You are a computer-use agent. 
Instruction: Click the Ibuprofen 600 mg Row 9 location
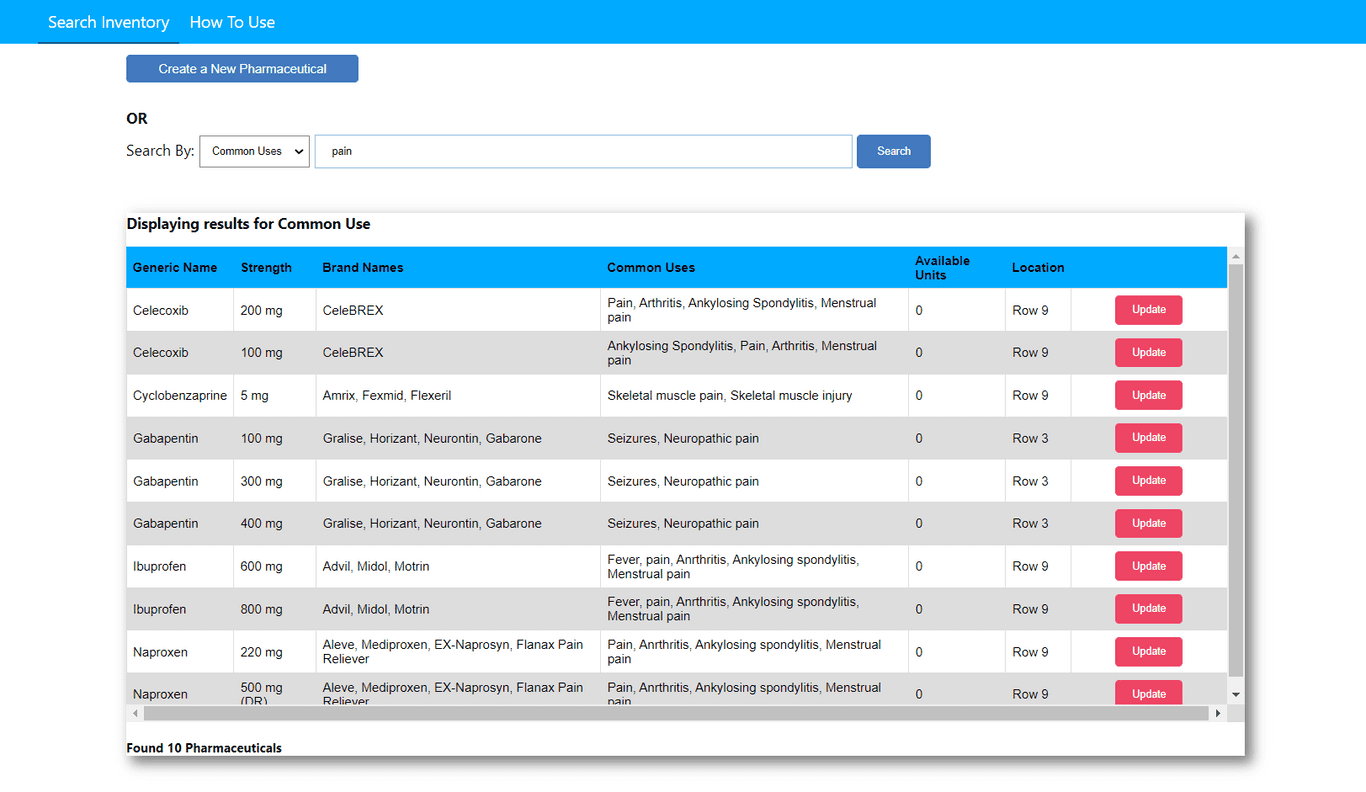1038,567
